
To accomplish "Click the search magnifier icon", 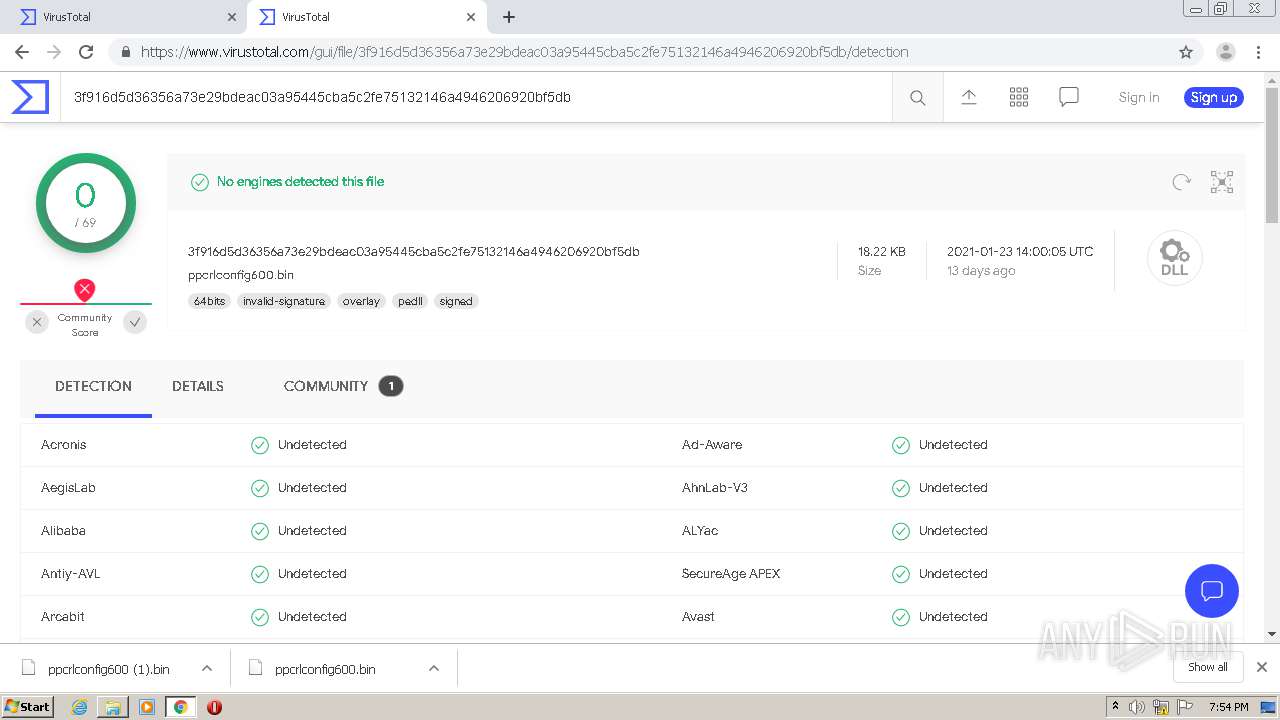I will 917,97.
